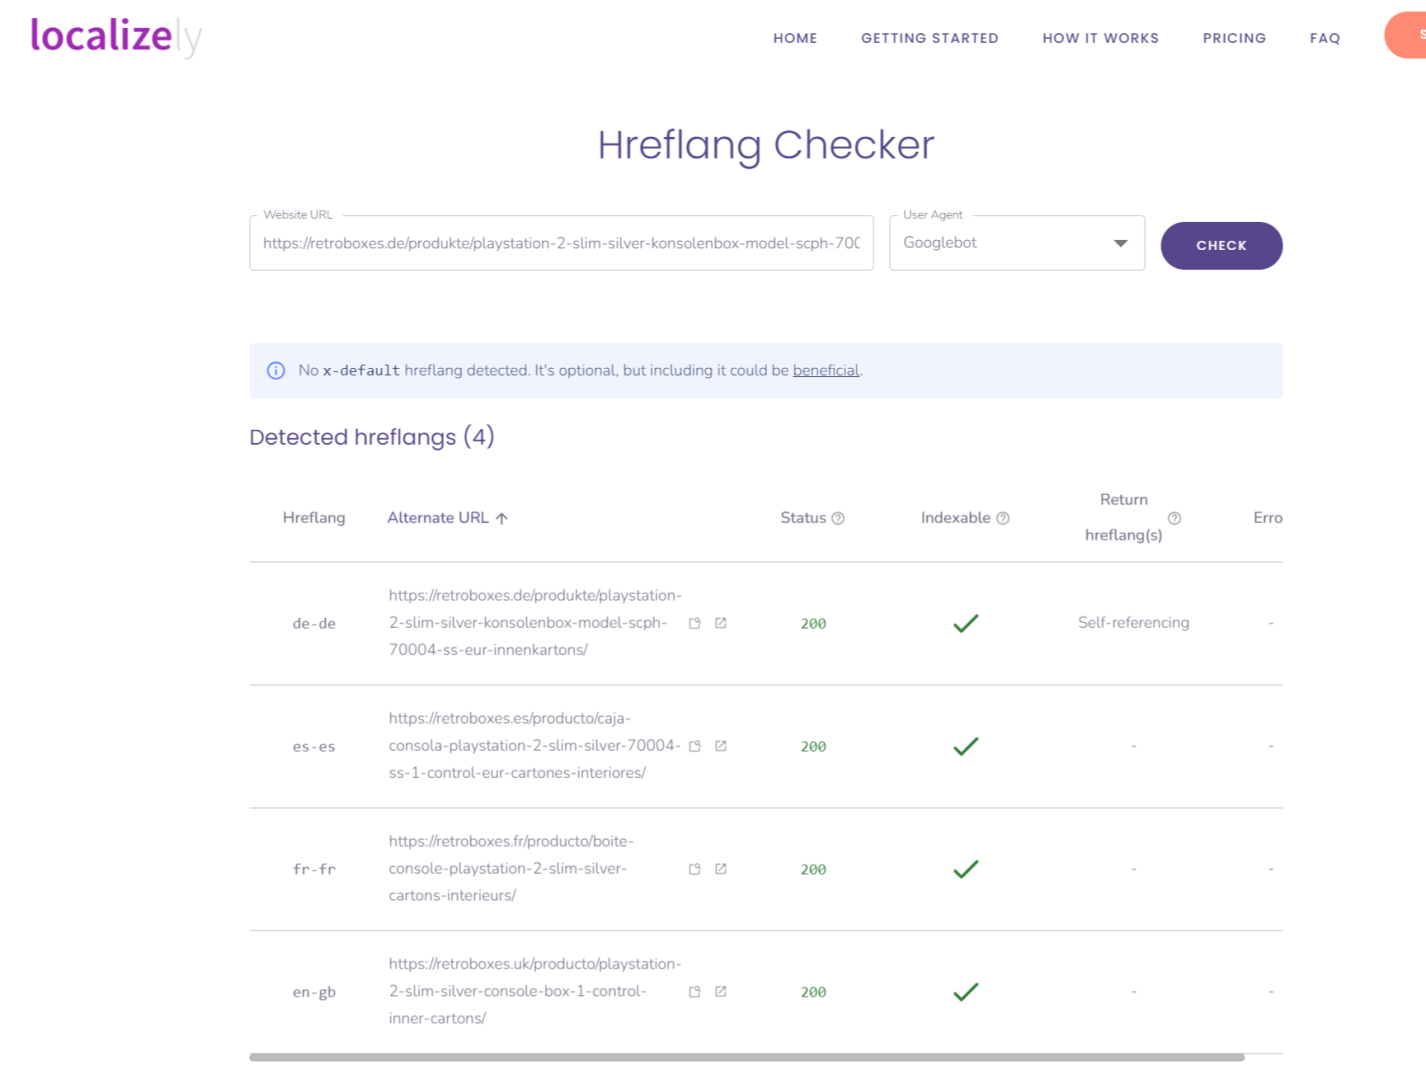The image size is (1426, 1080).
Task: Select the es-es hreflang cell
Action: (314, 747)
